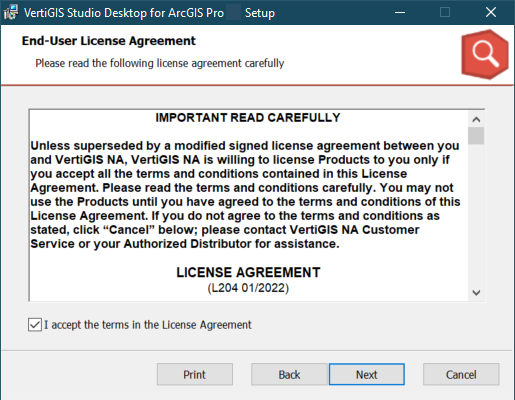
Task: Click the 'LICENSE AGREEMENT' title in the text
Action: pos(248,272)
